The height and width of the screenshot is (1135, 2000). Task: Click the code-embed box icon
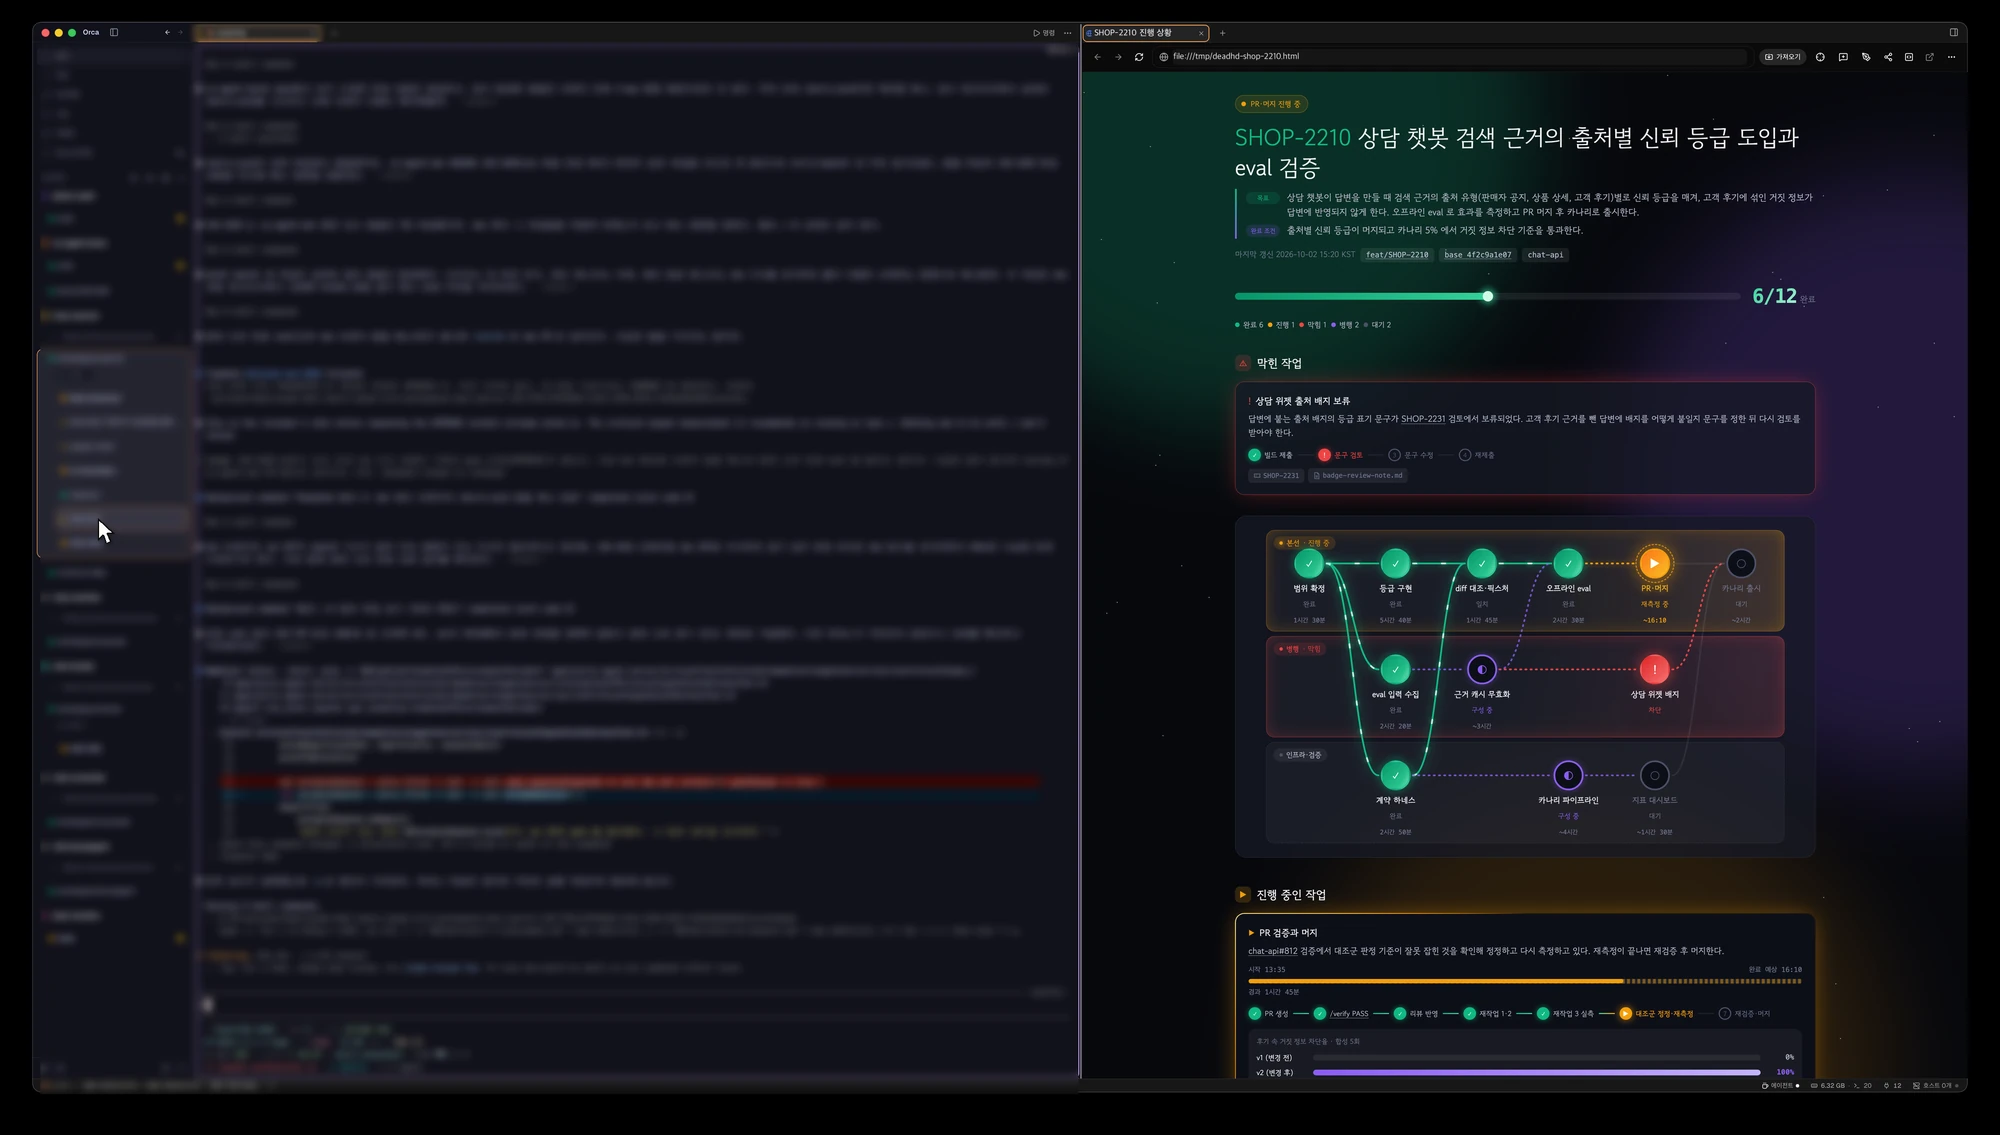coord(1909,57)
